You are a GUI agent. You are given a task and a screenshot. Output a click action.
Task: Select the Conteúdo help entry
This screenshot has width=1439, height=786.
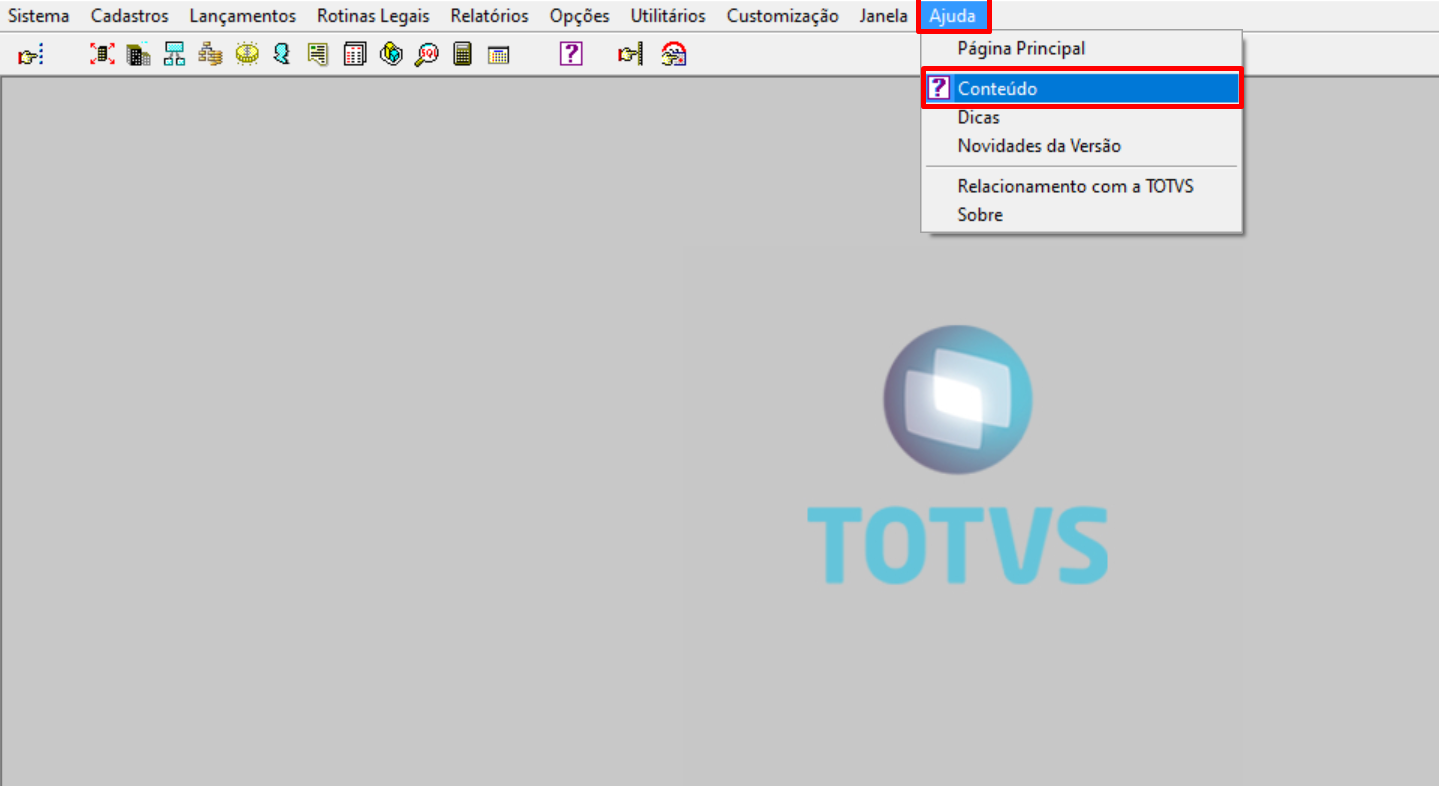click(x=1081, y=89)
